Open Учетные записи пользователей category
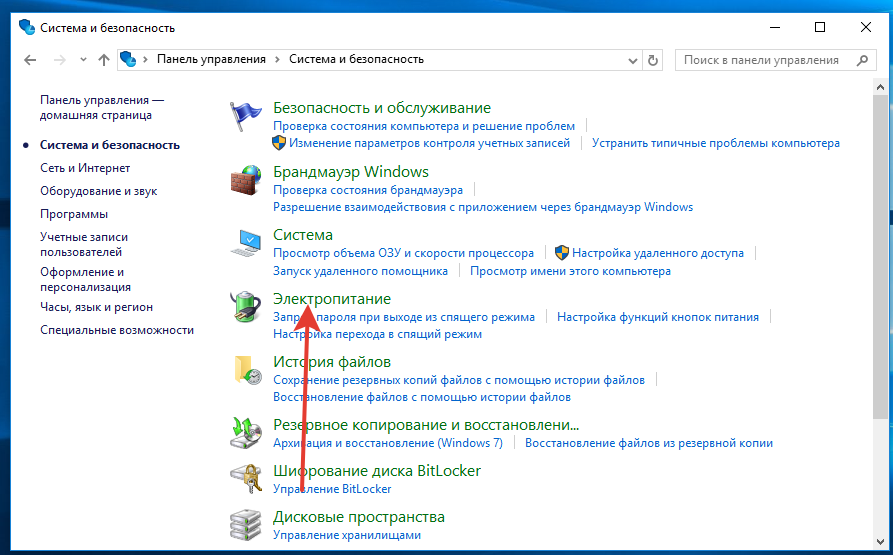Viewport: 893px width, 555px height. [x=84, y=244]
